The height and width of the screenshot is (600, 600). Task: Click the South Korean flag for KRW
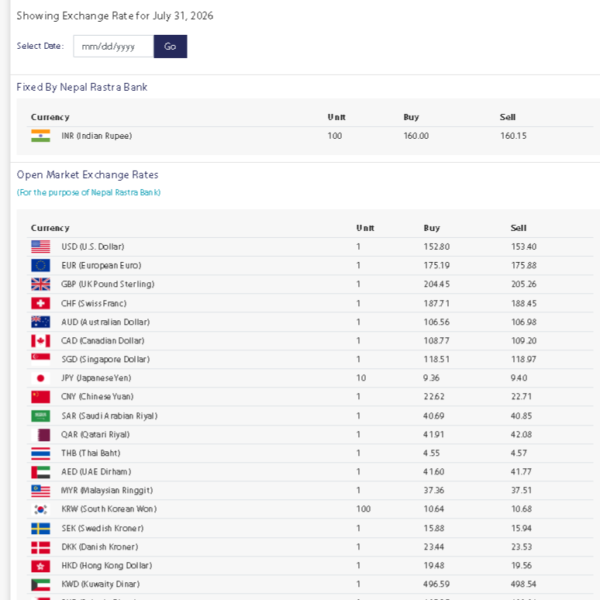click(41, 509)
